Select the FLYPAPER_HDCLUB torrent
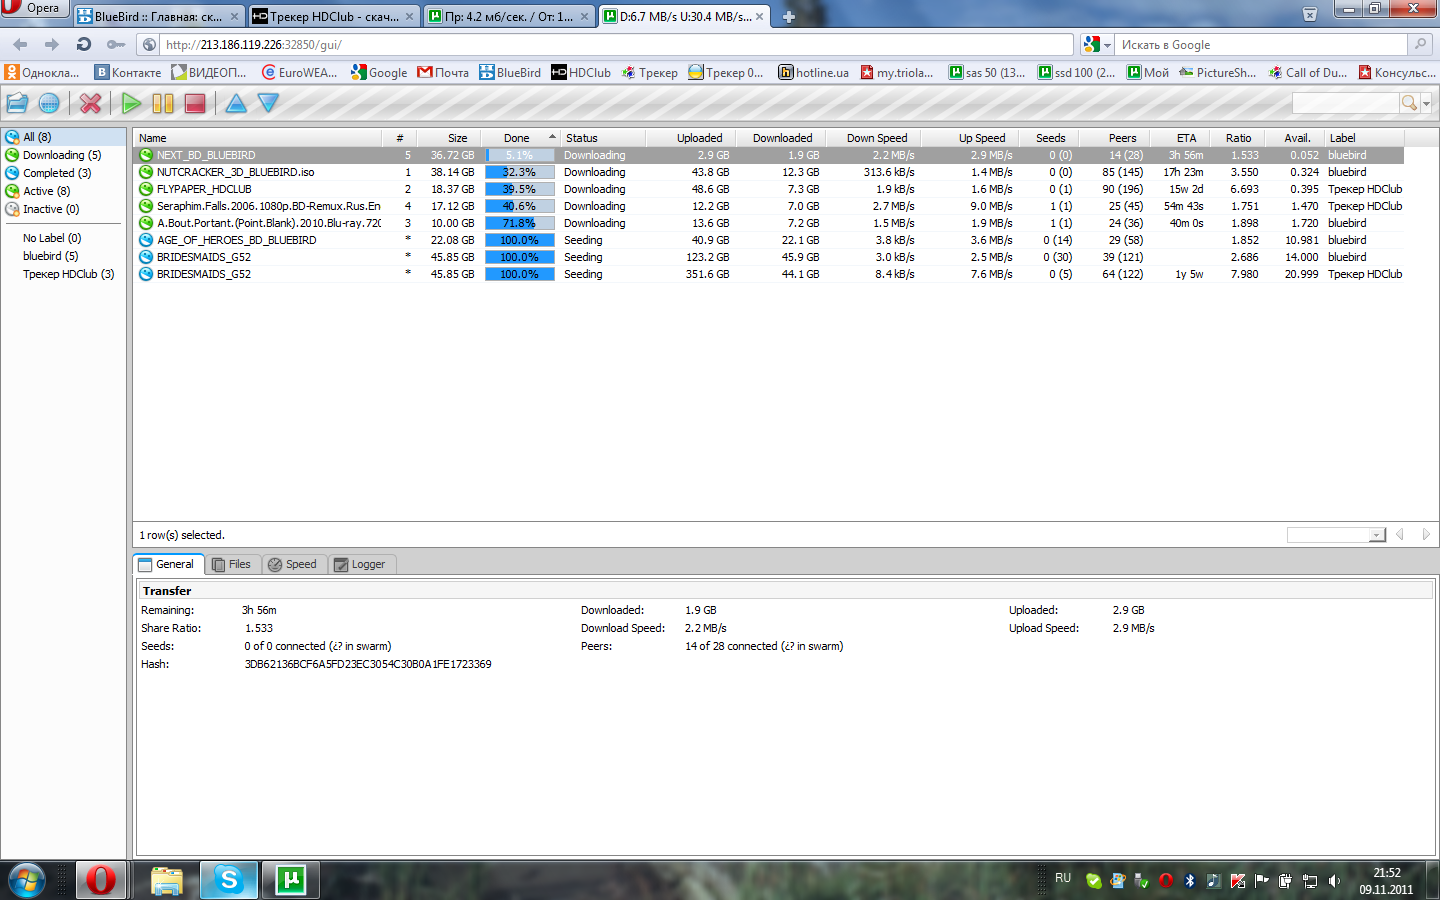Screen dimensions: 1440x900 click(x=768, y=189)
